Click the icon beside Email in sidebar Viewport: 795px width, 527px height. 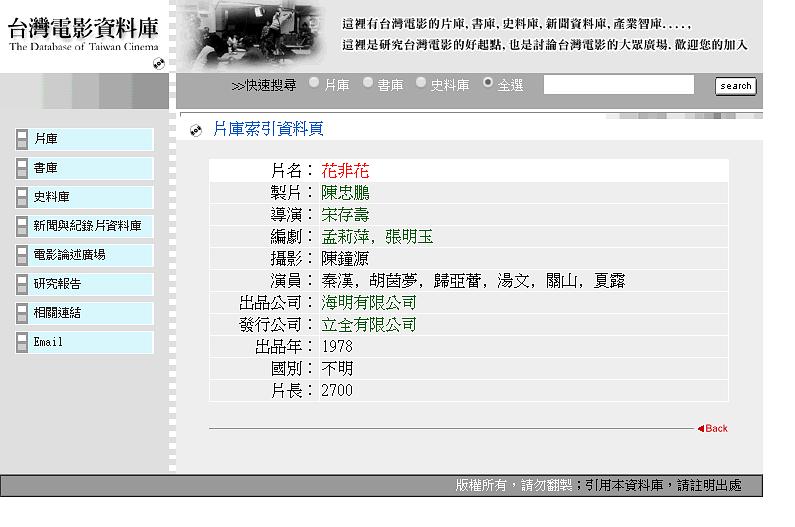[22, 342]
